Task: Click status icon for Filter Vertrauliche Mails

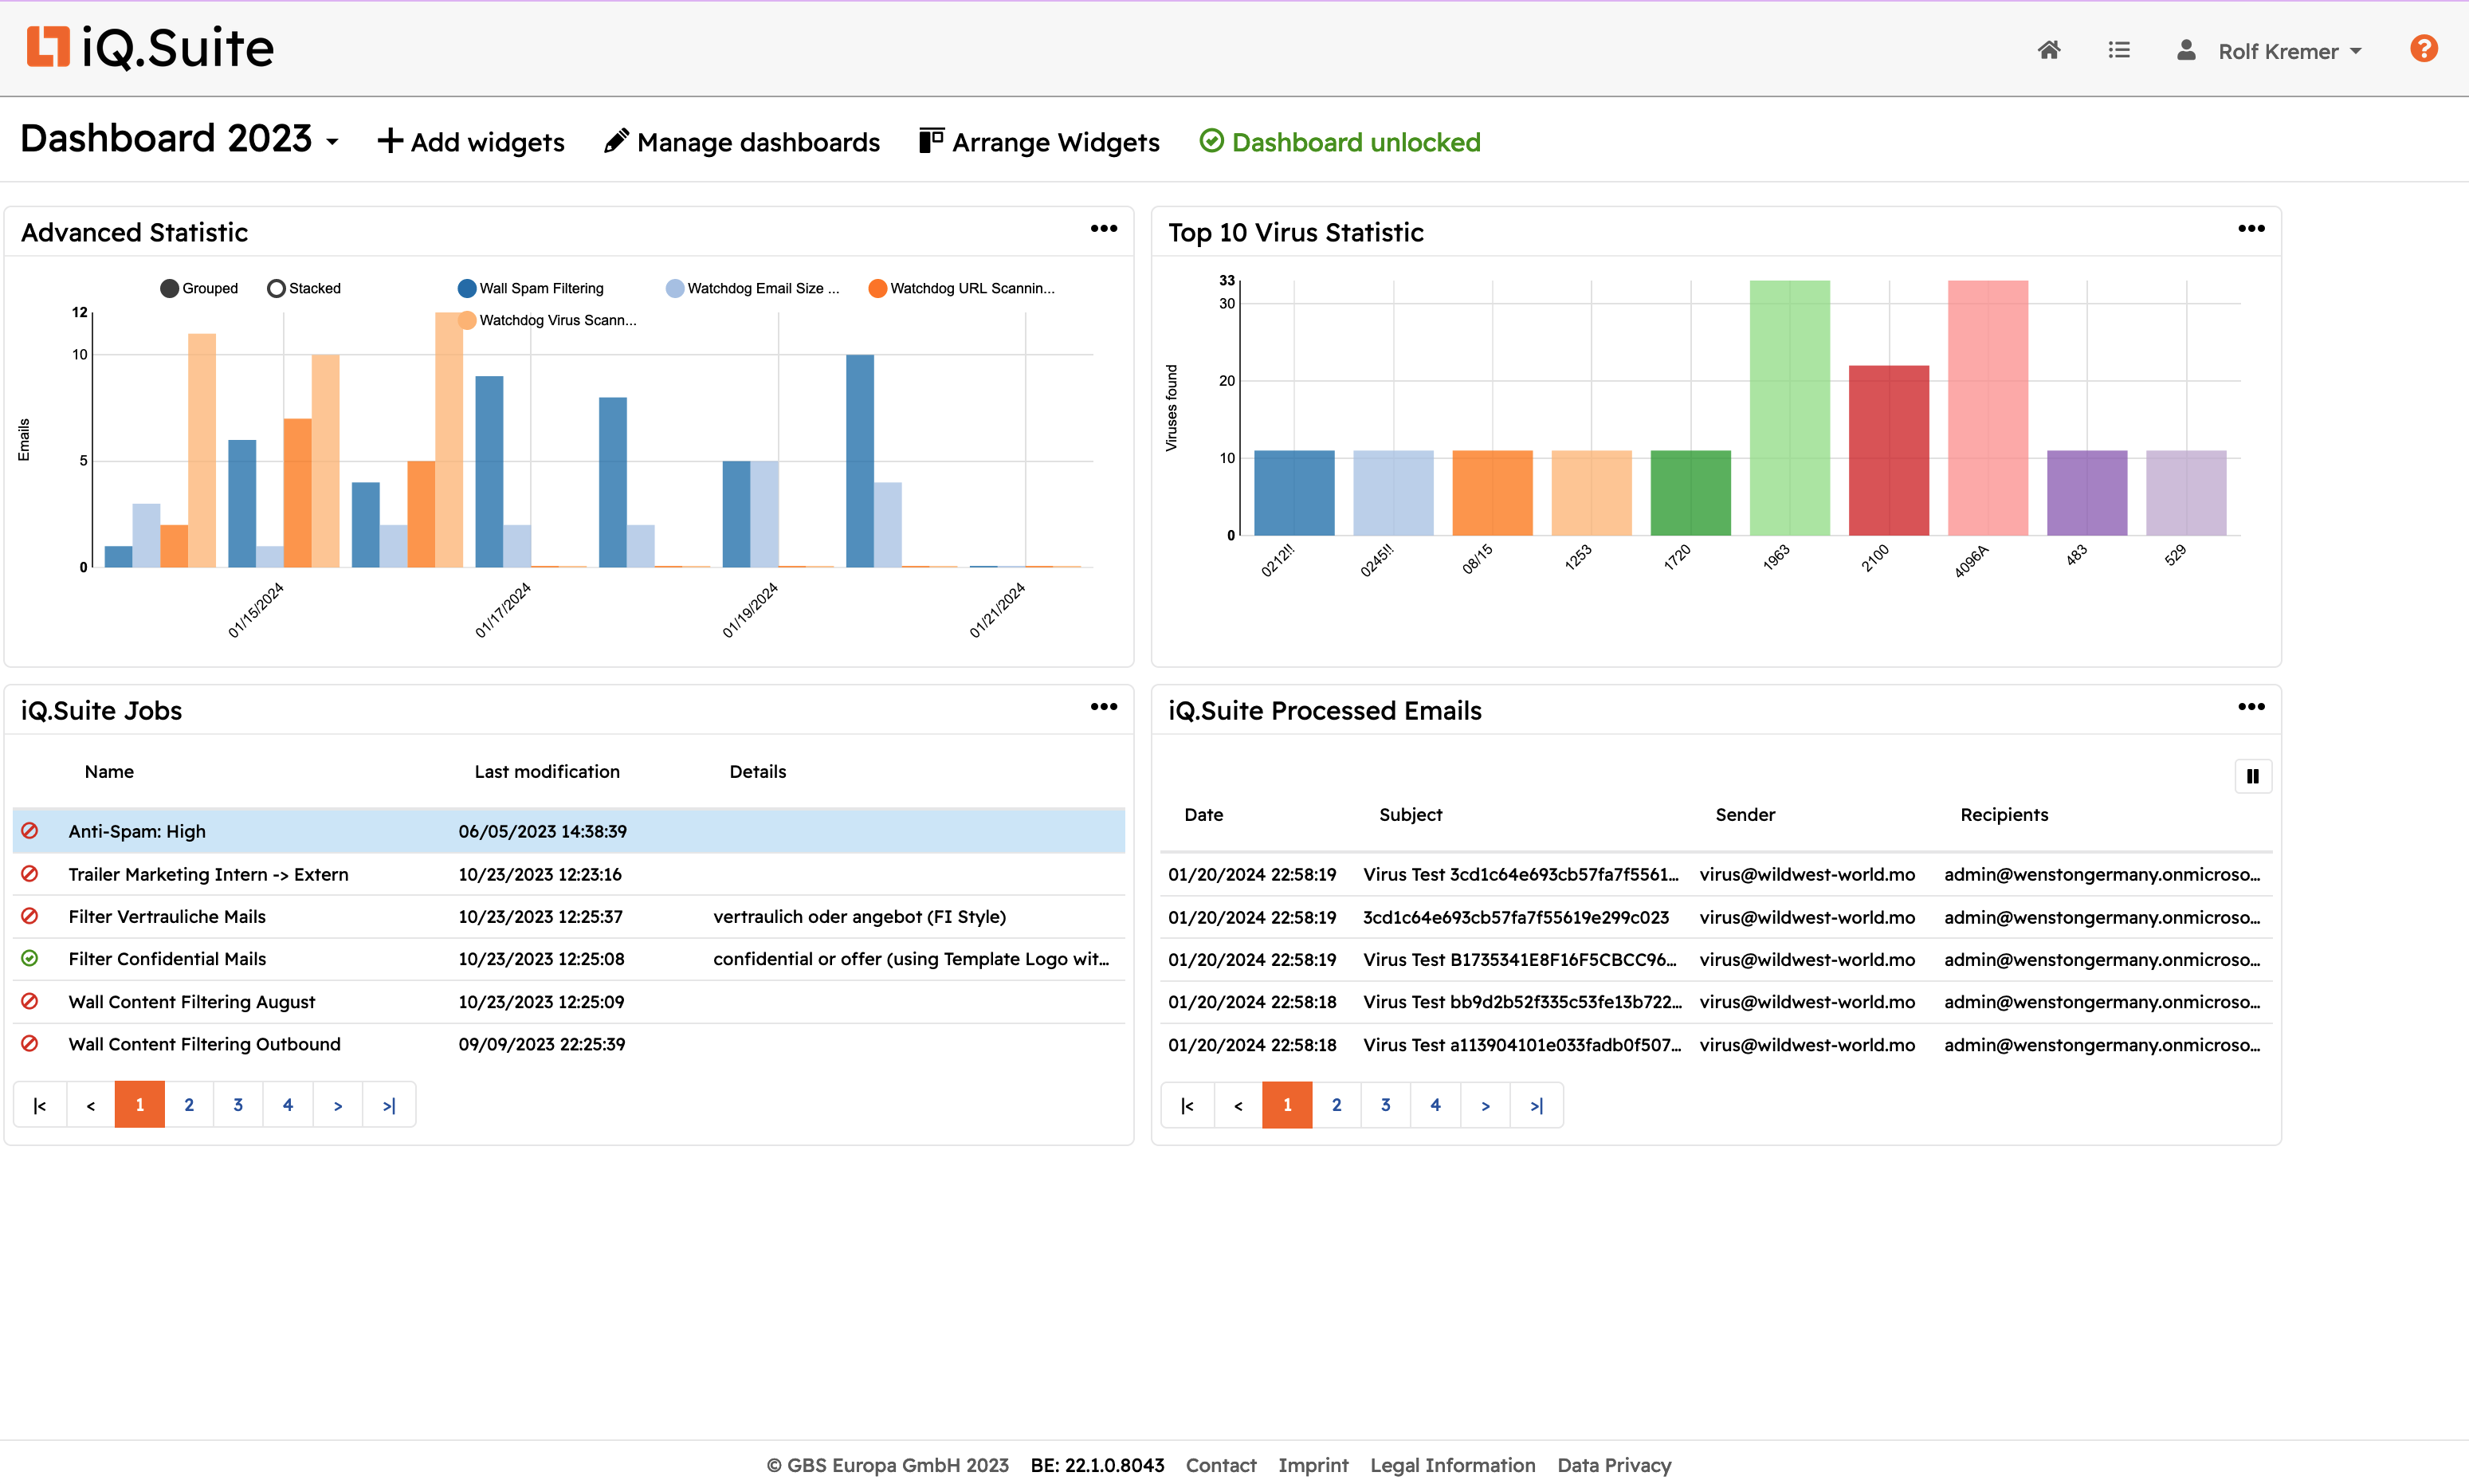Action: 30,916
